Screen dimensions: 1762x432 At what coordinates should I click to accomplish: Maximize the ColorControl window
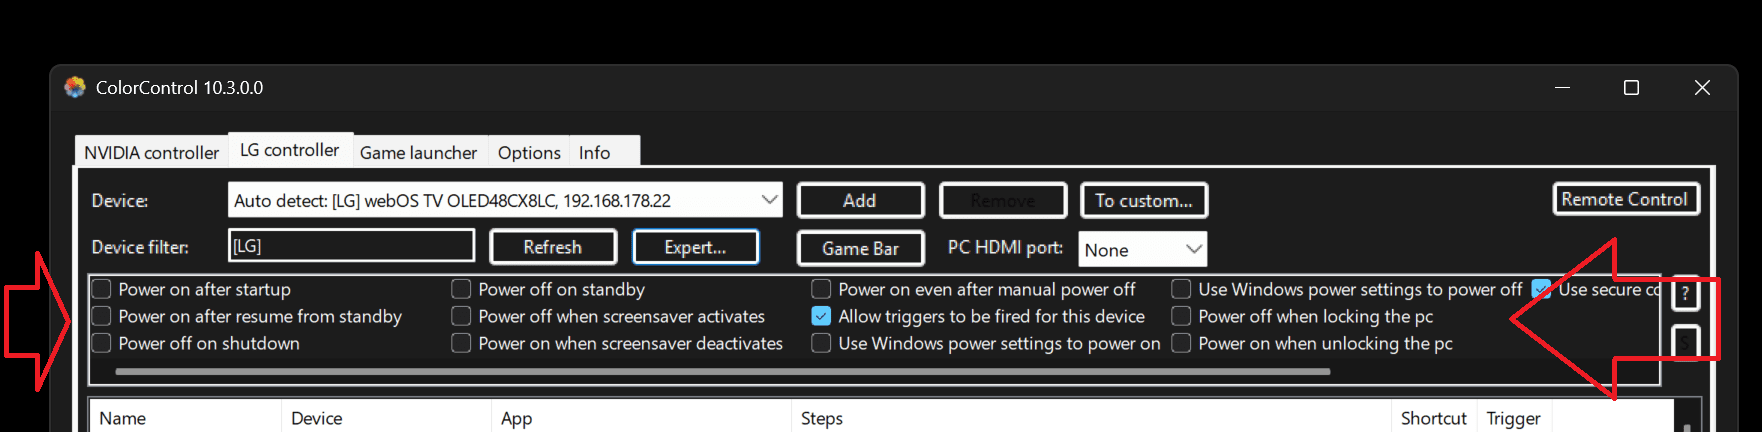[1631, 88]
